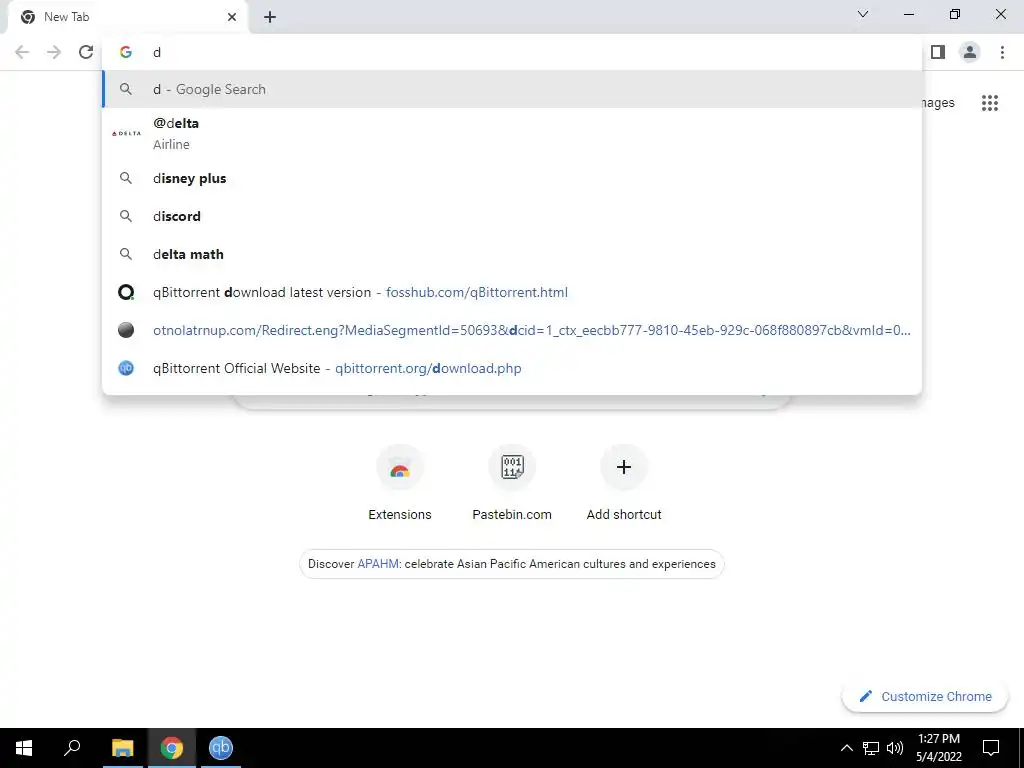Click the Add shortcut plus tile
Image resolution: width=1024 pixels, height=768 pixels.
coord(624,483)
